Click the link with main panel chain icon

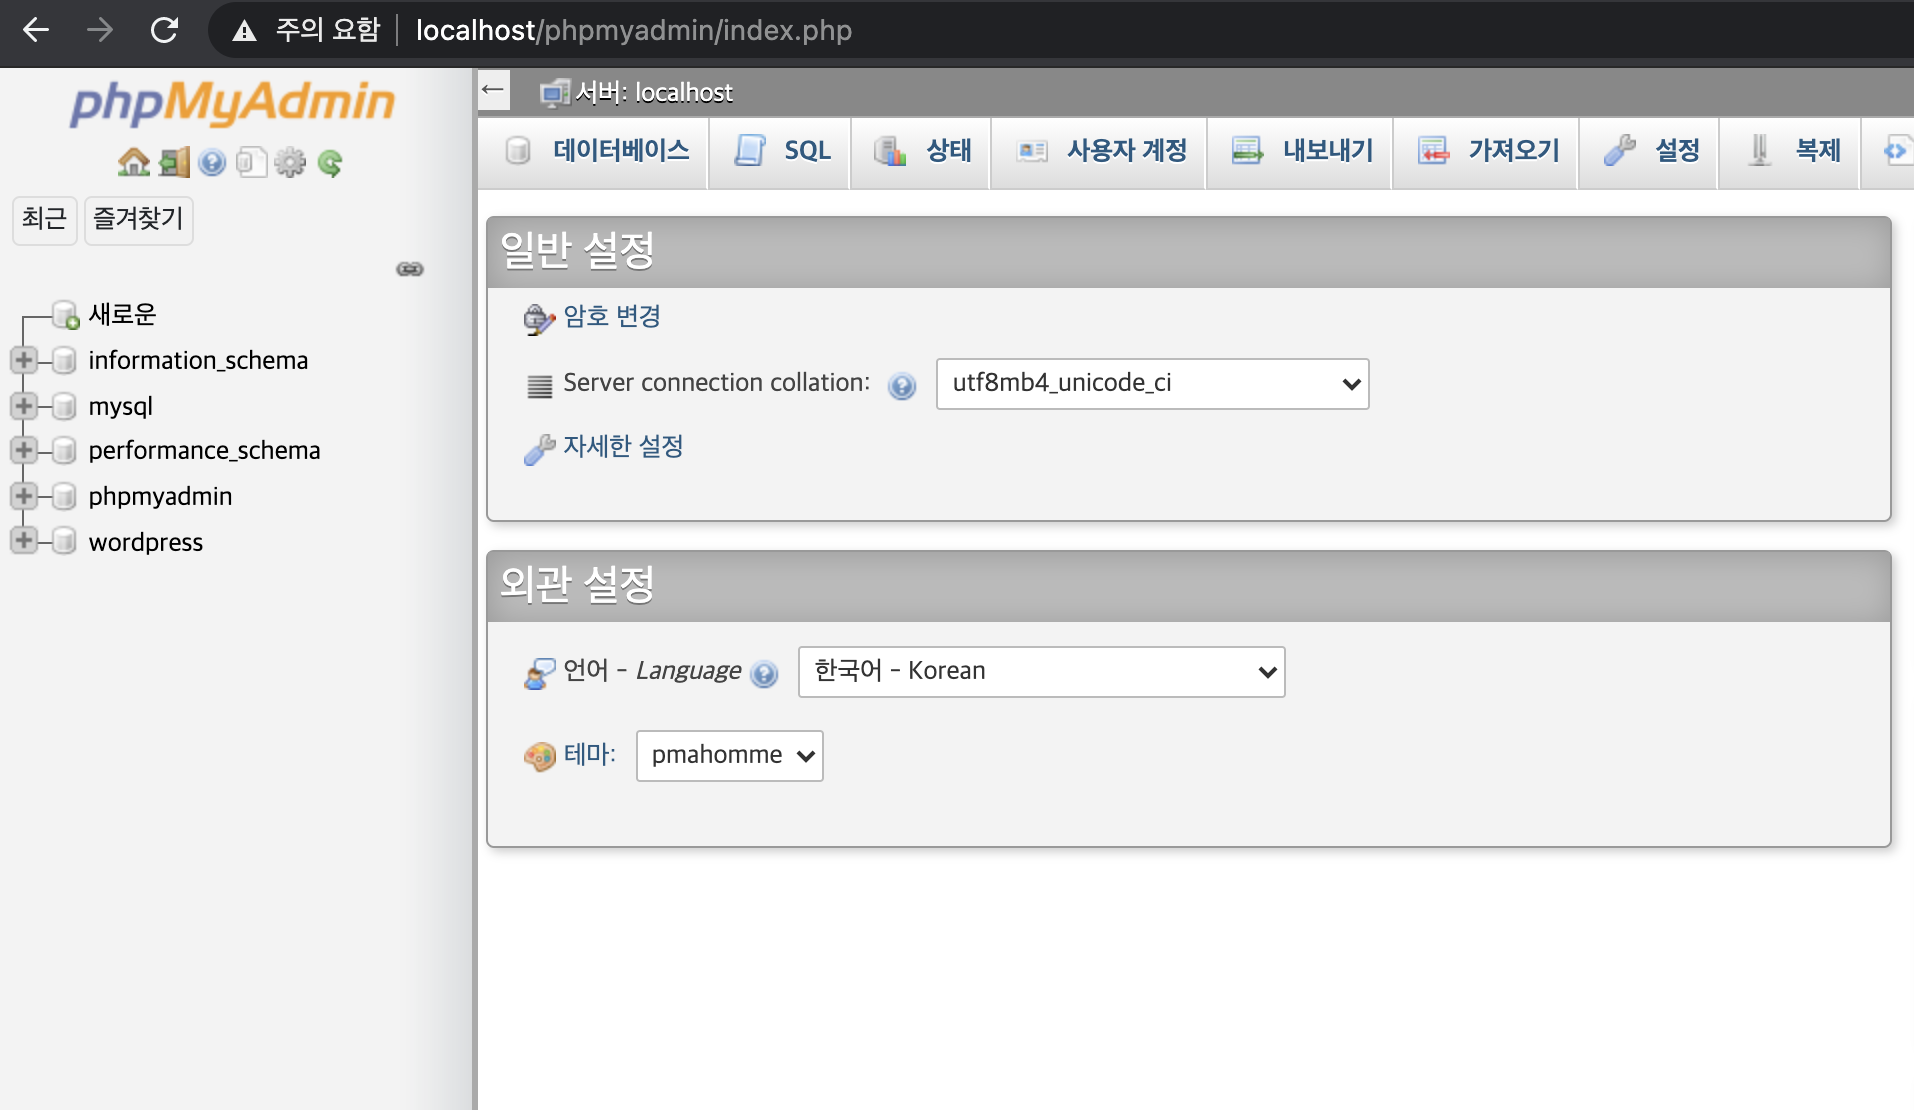coord(410,269)
